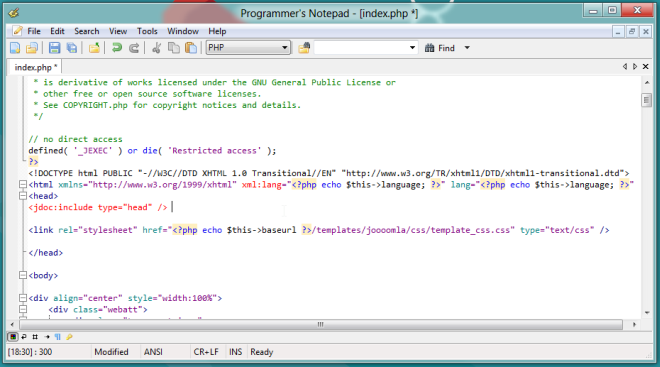
Task: Paste using the clipboard icon
Action: pos(191,48)
